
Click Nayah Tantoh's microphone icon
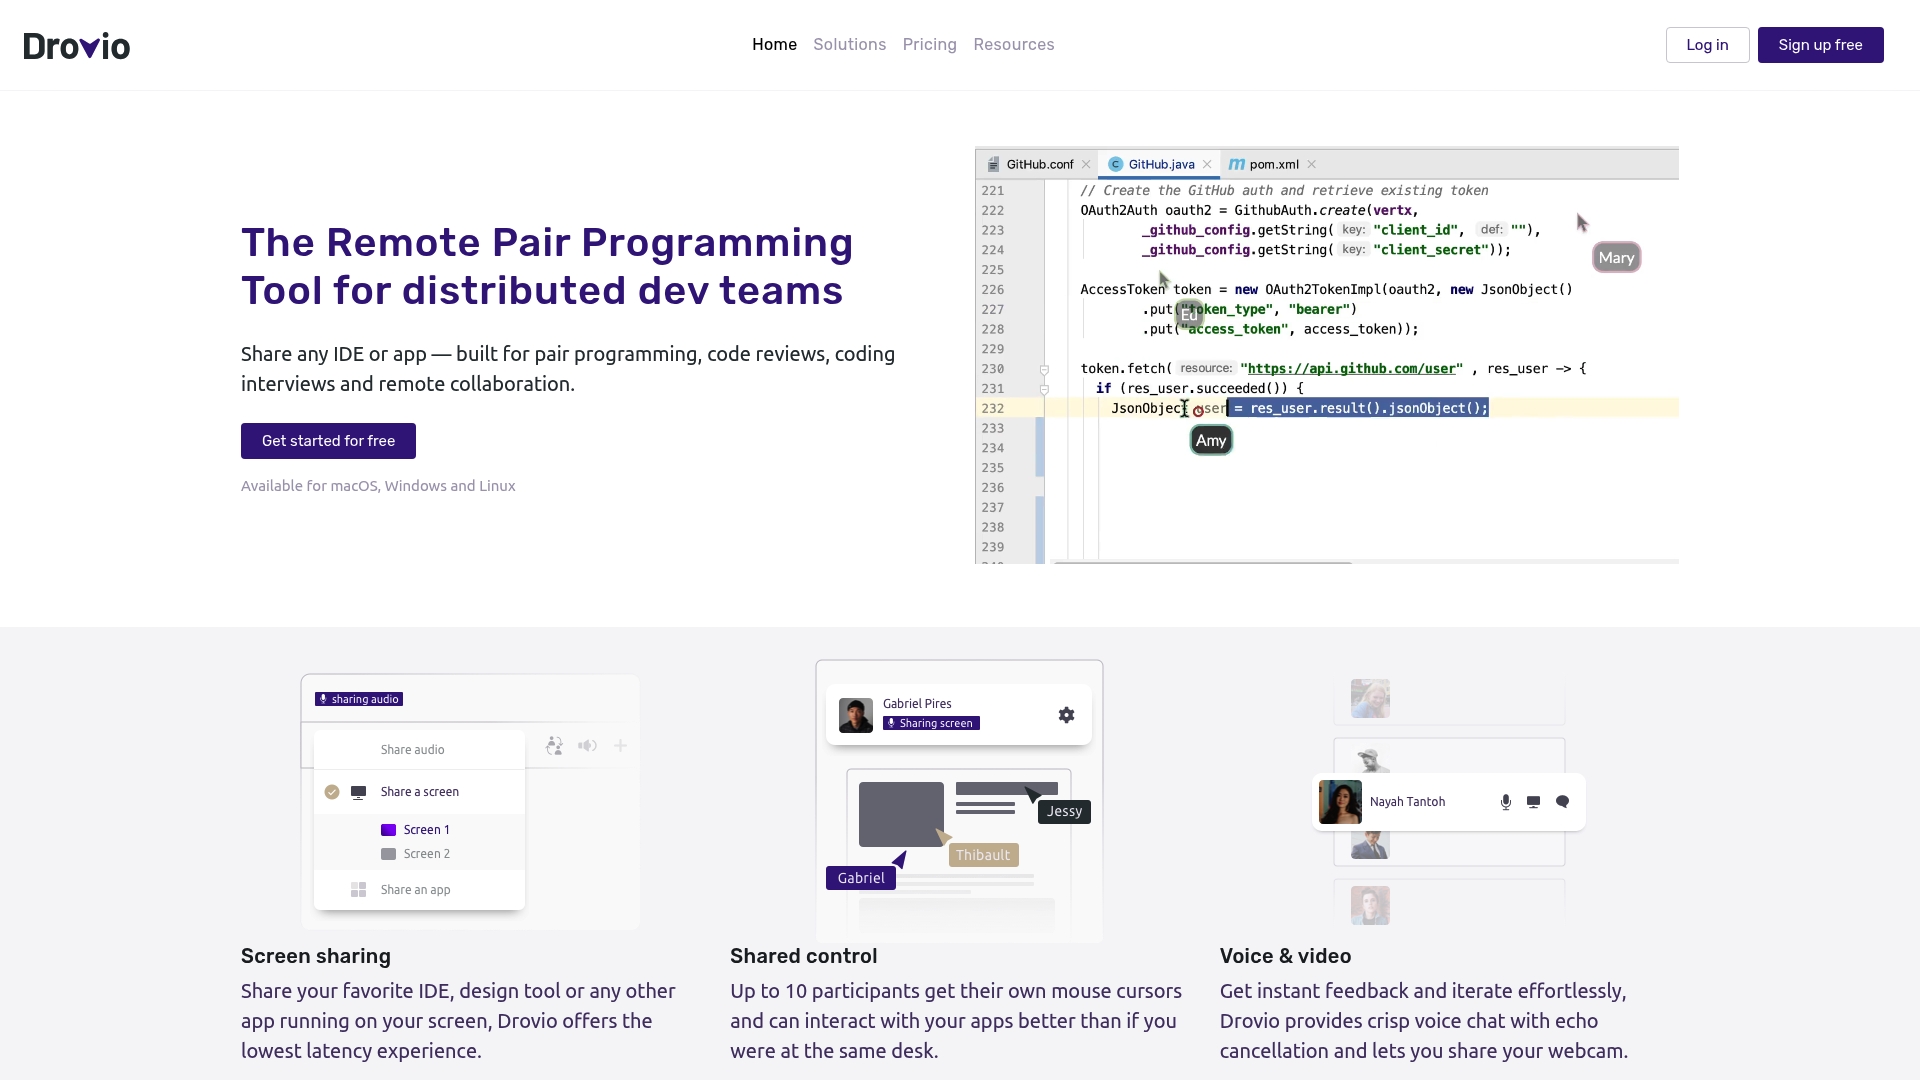pyautogui.click(x=1506, y=802)
